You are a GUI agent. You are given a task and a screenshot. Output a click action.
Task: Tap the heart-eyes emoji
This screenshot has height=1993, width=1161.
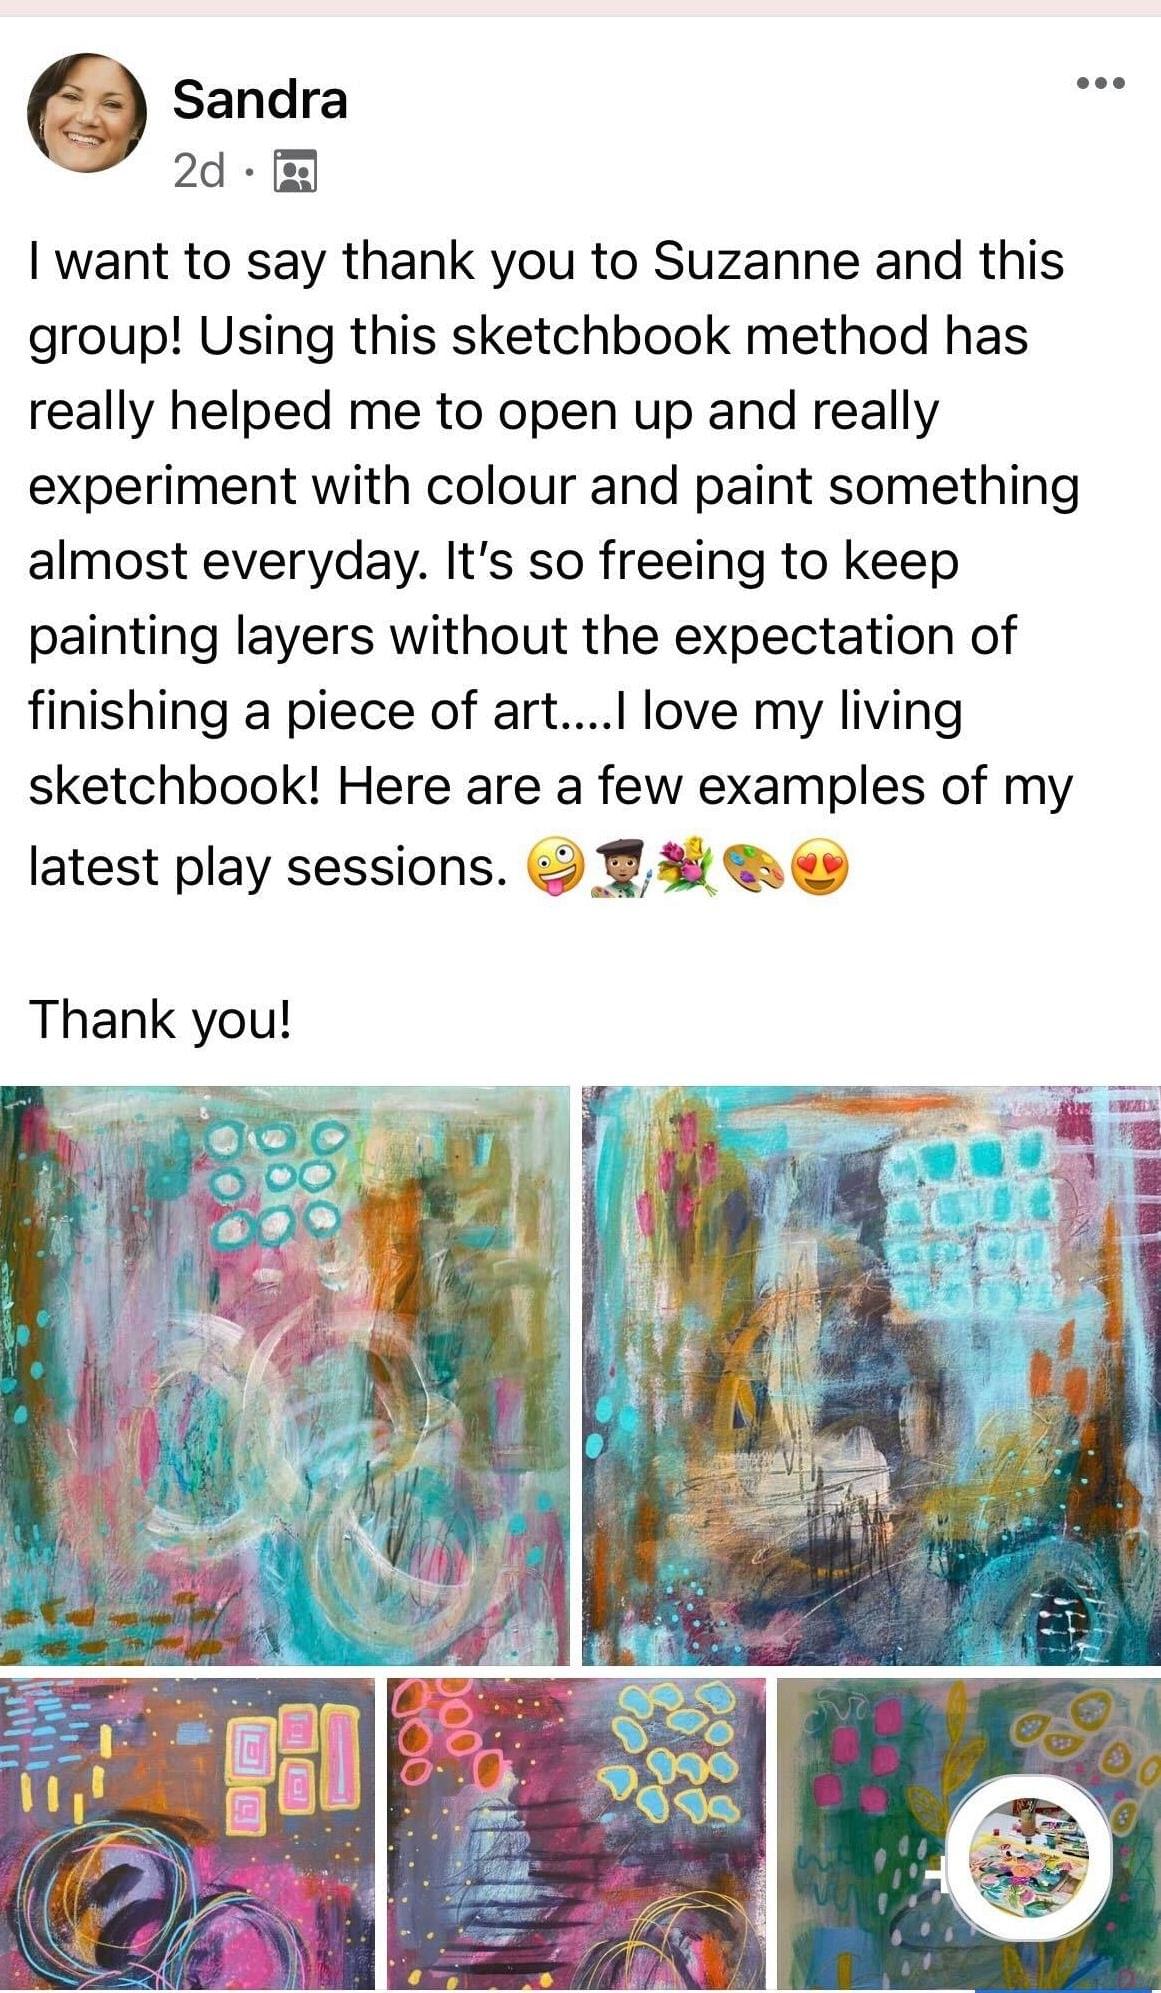[820, 867]
